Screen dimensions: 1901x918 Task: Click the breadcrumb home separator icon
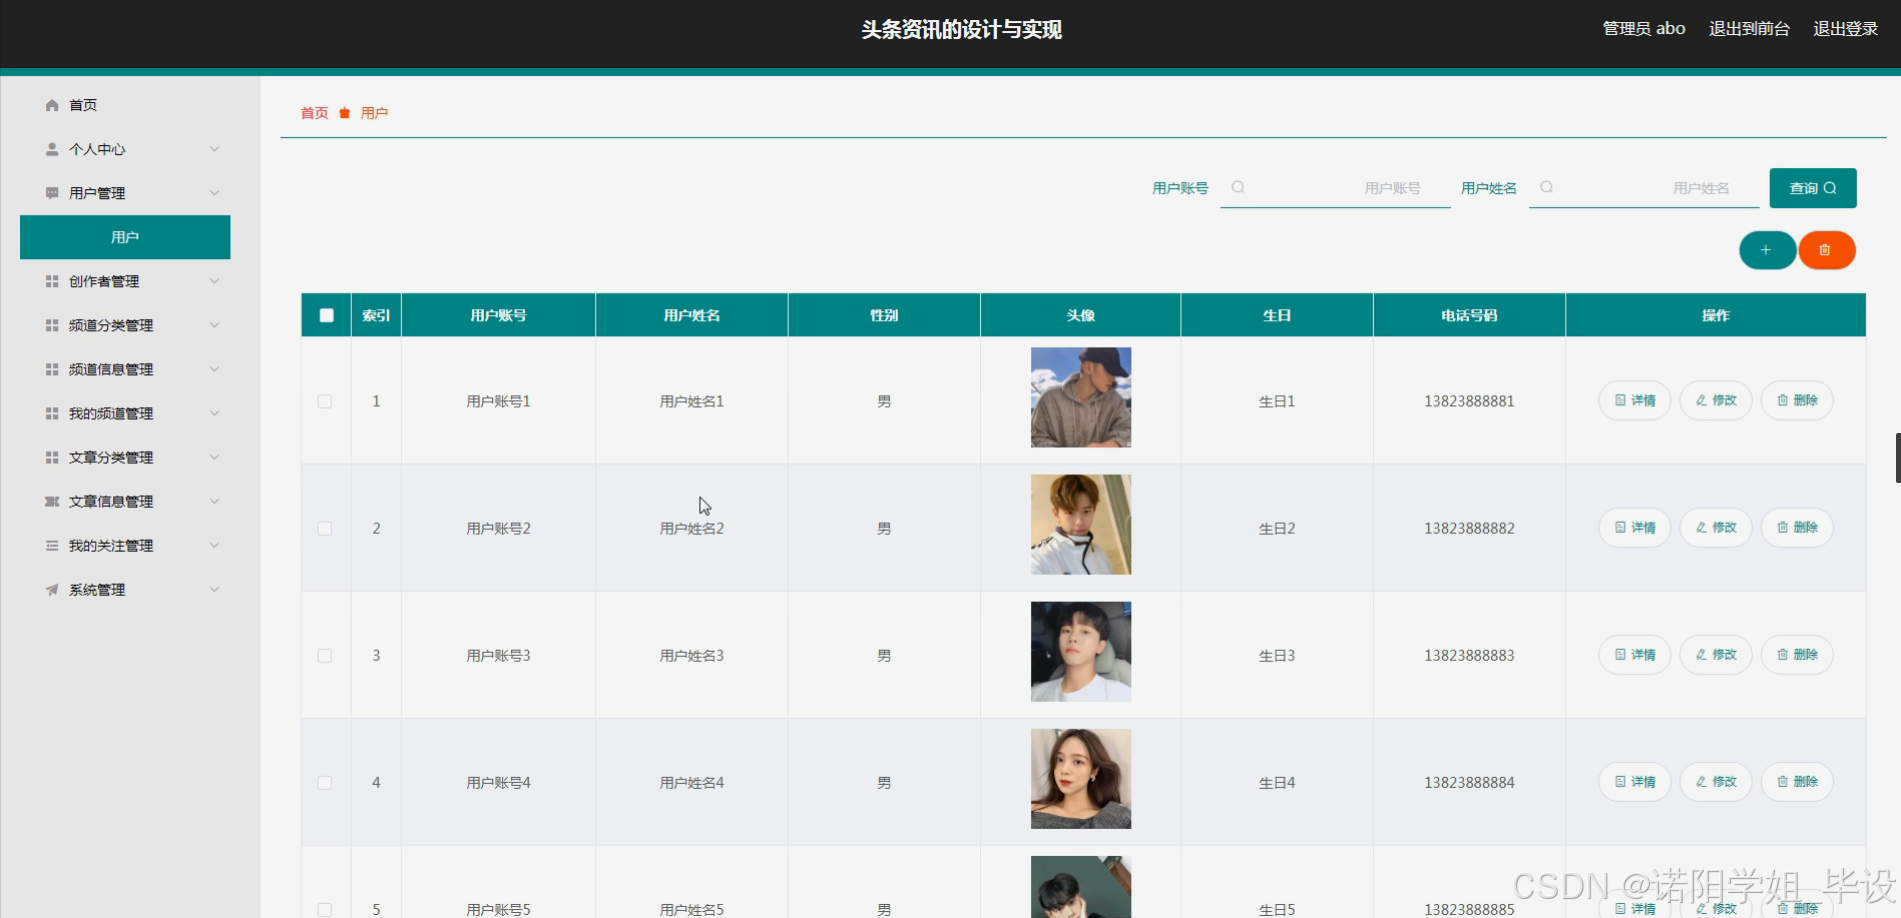coord(344,113)
